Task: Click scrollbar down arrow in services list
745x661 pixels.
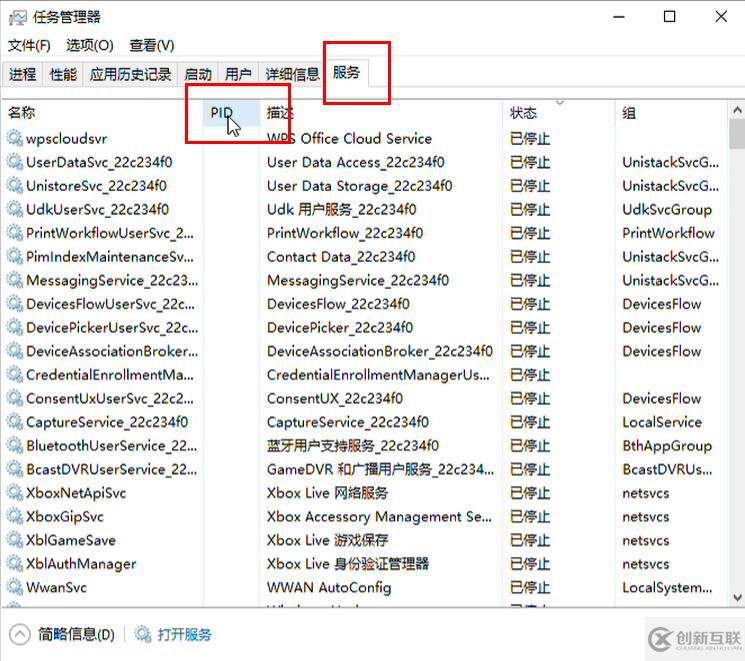Action: click(737, 597)
